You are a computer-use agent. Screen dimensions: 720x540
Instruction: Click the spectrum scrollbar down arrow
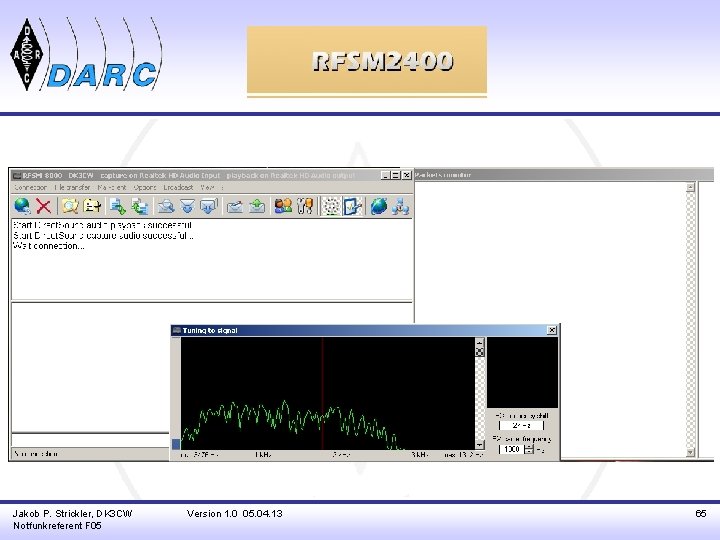[x=479, y=445]
